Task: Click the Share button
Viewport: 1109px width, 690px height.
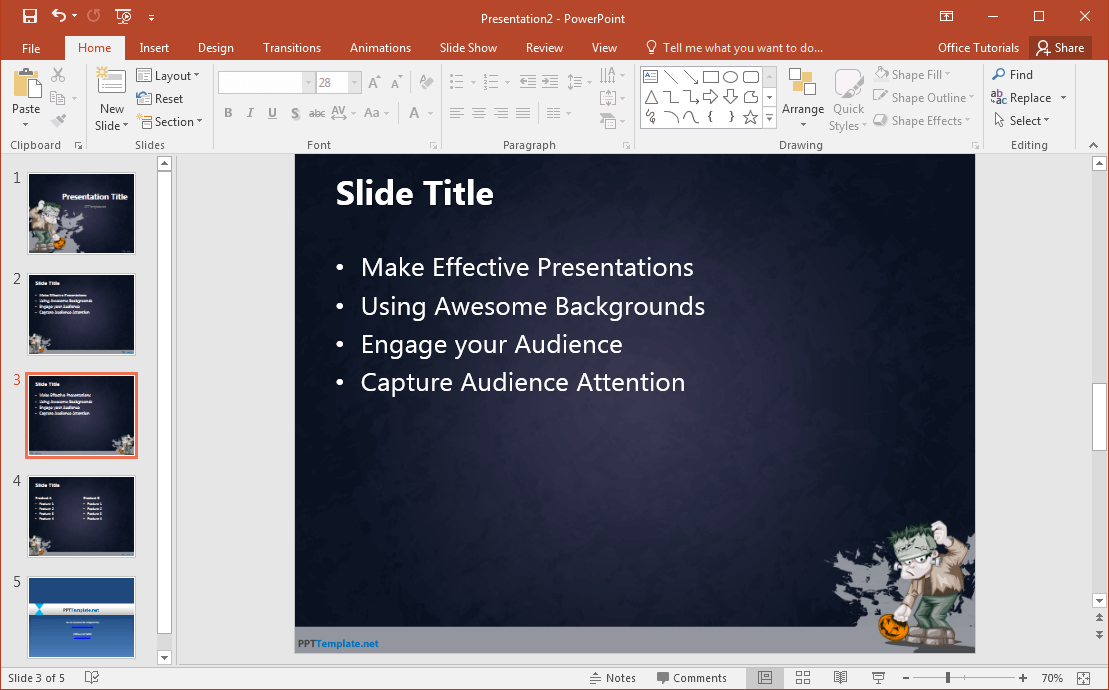Action: pyautogui.click(x=1060, y=48)
